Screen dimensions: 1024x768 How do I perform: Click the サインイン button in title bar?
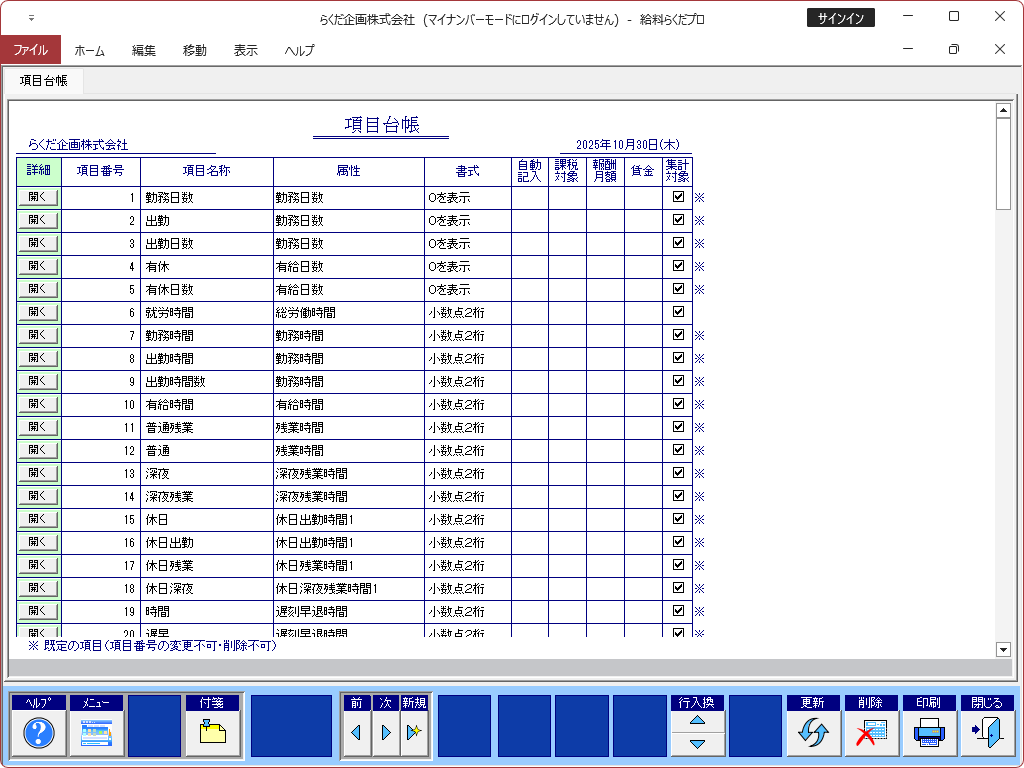[840, 18]
